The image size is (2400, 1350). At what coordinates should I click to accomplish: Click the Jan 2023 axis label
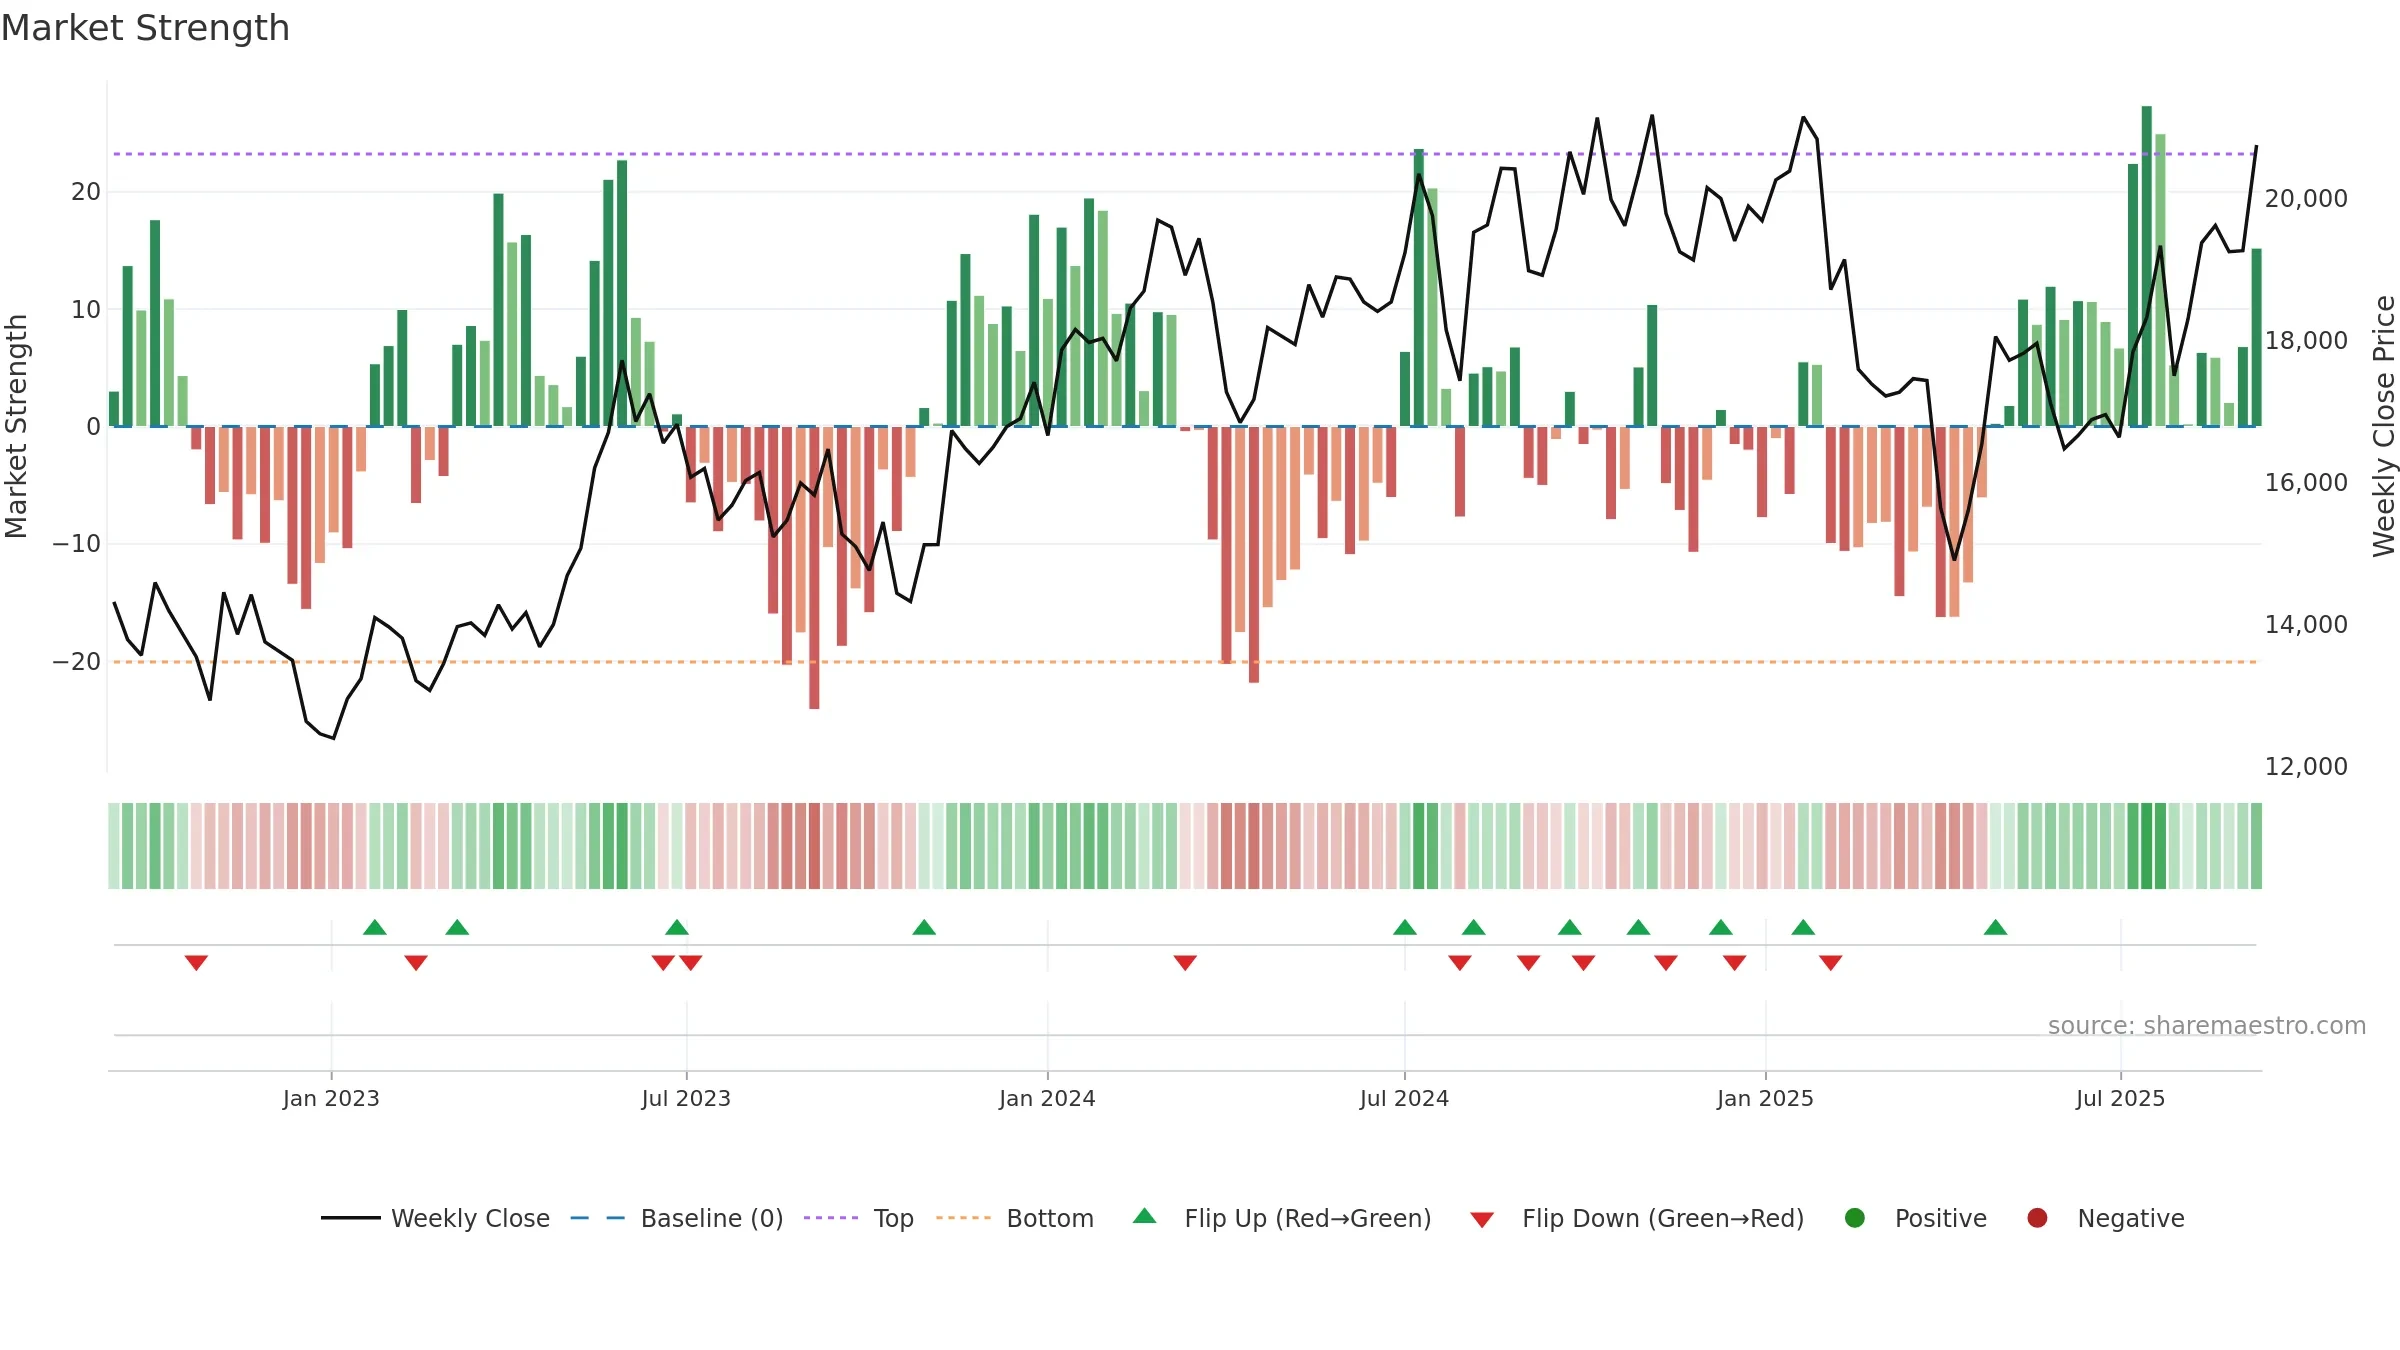point(331,1099)
